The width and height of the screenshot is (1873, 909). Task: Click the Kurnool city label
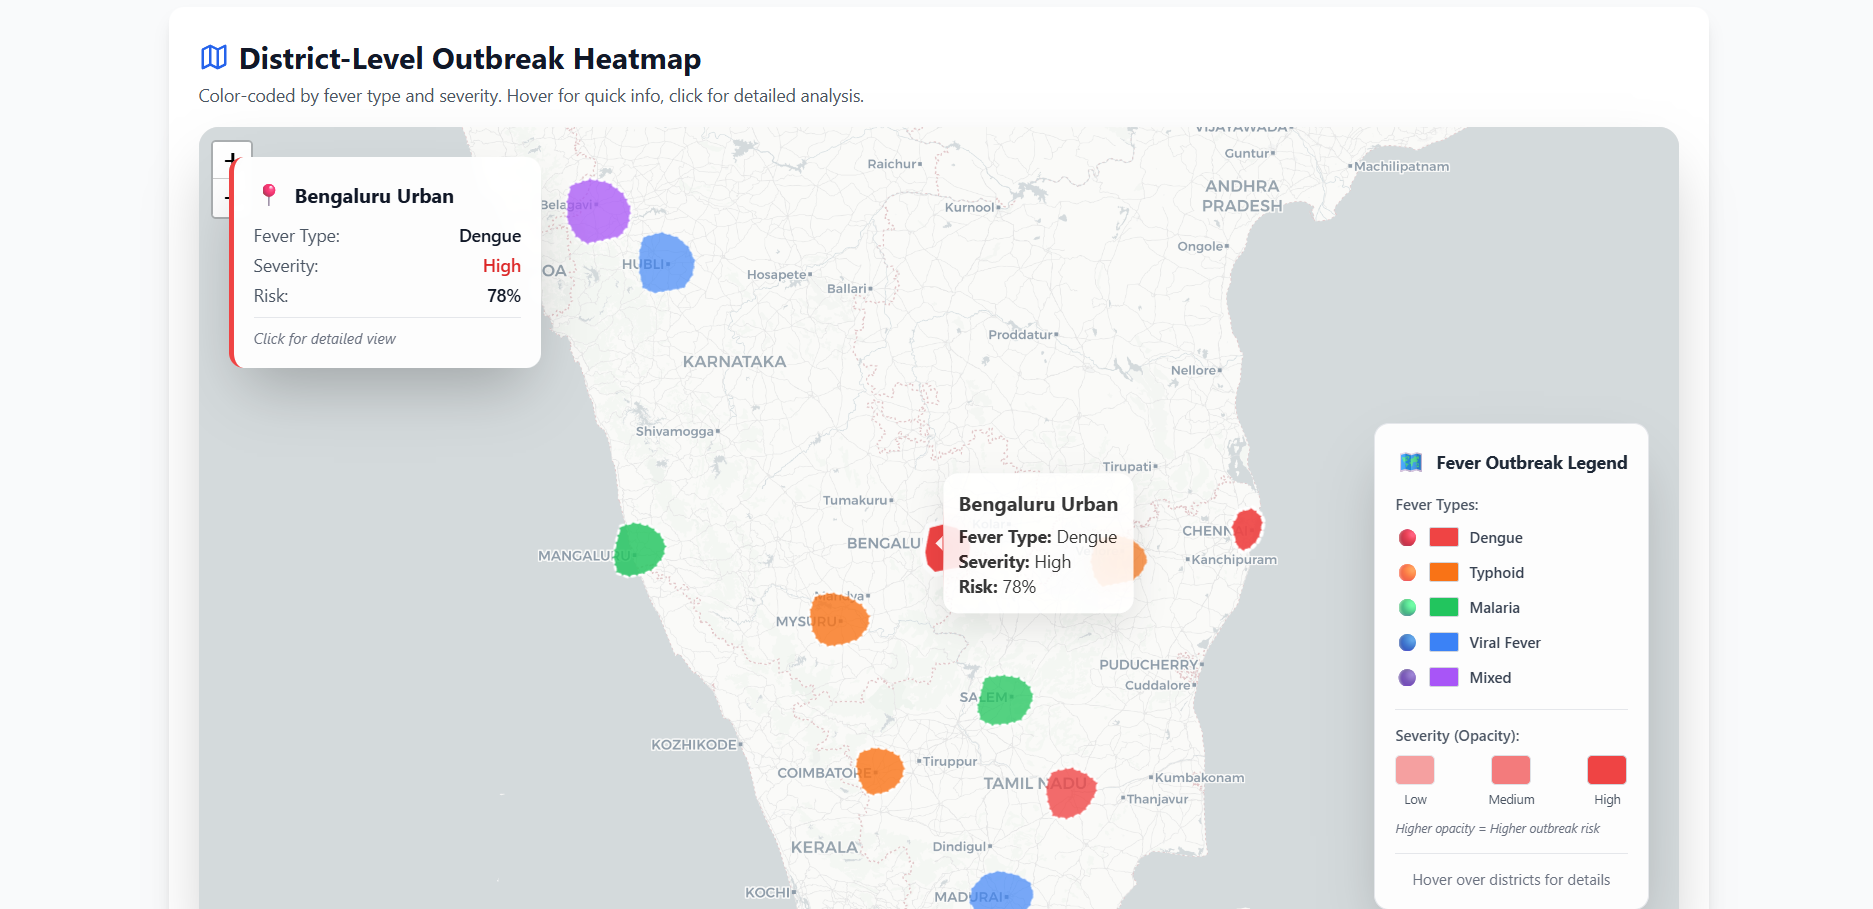pos(972,208)
